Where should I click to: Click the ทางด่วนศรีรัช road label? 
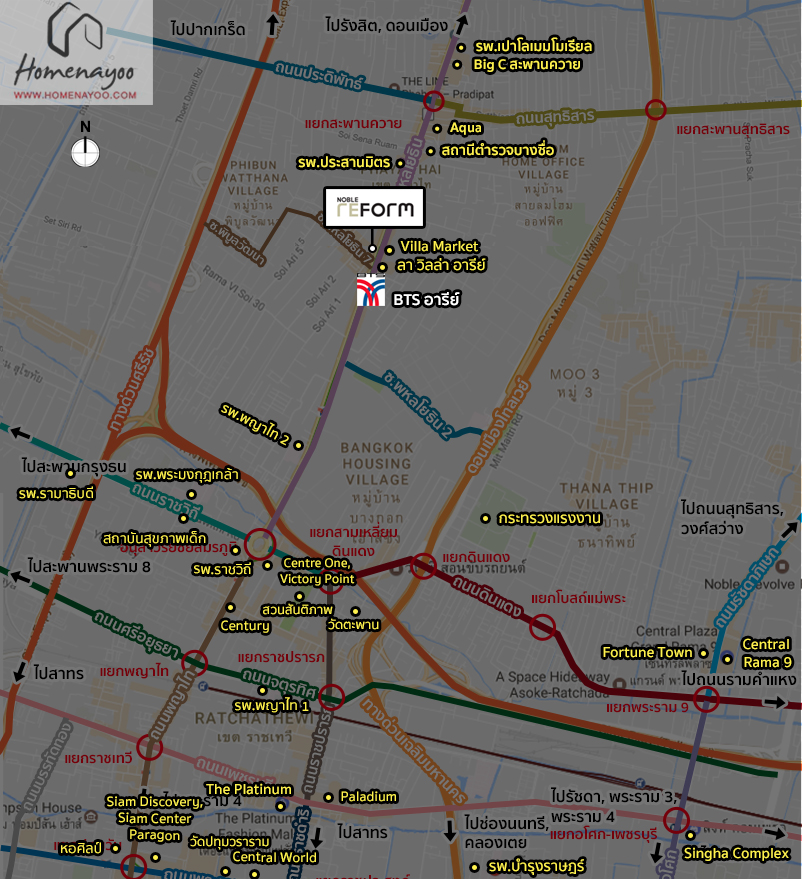132,388
